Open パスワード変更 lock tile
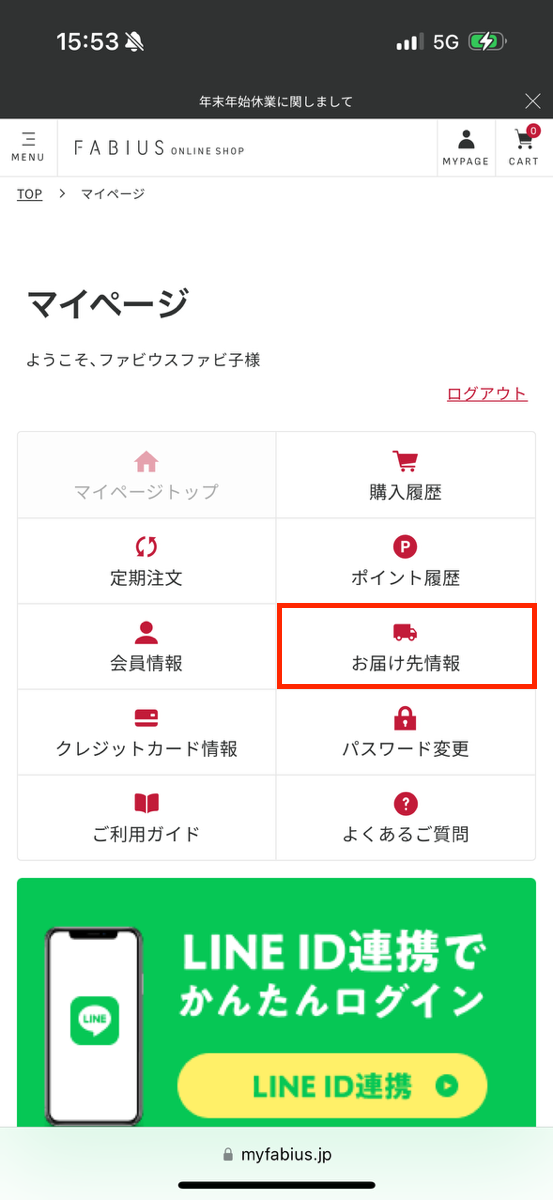The image size is (553, 1200). click(406, 732)
